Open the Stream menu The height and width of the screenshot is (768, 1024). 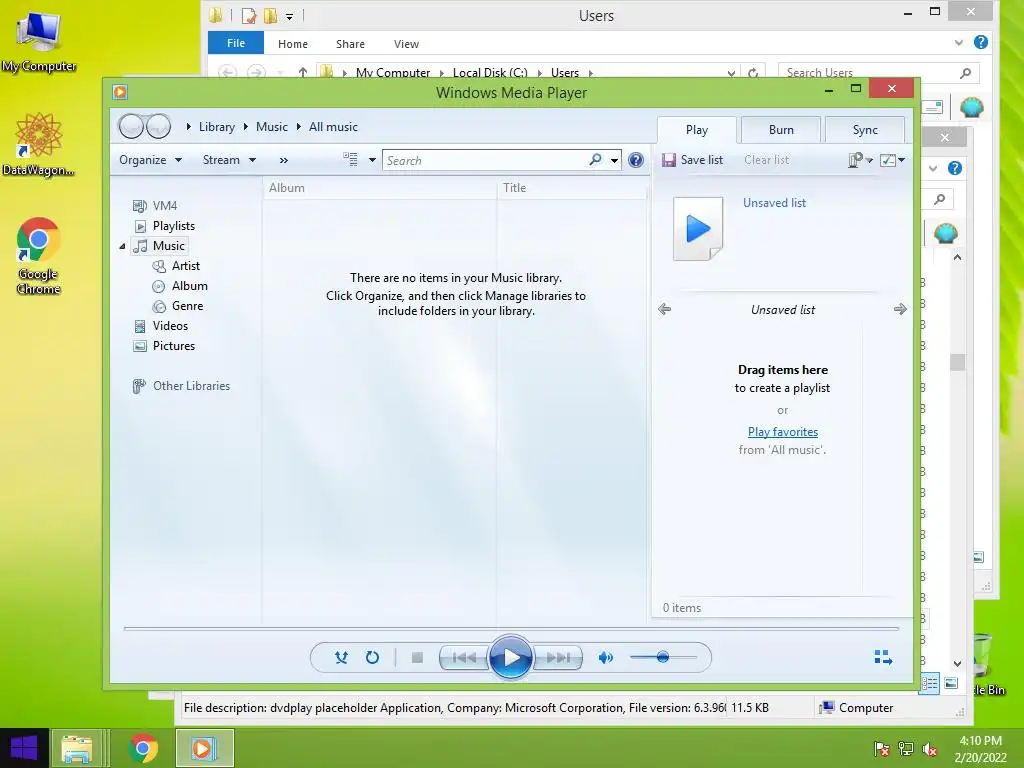pos(229,160)
